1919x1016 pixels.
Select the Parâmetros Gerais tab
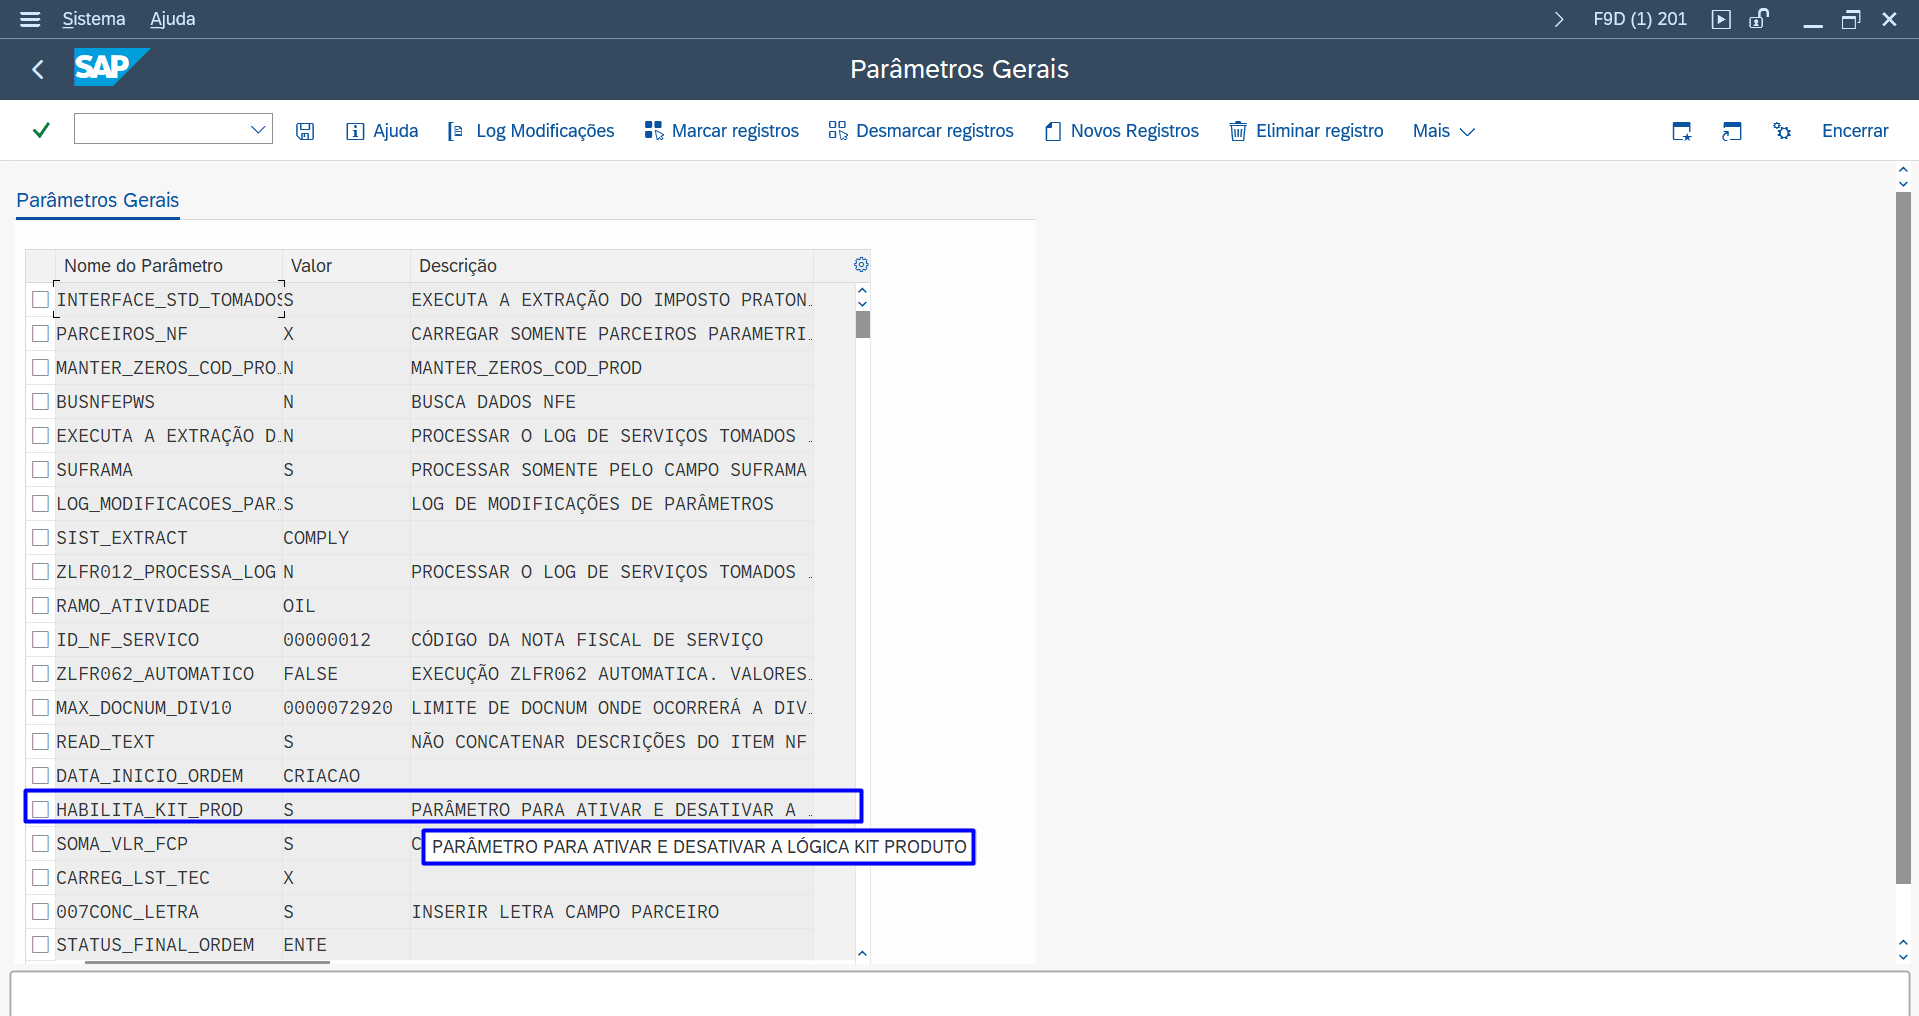(x=98, y=200)
